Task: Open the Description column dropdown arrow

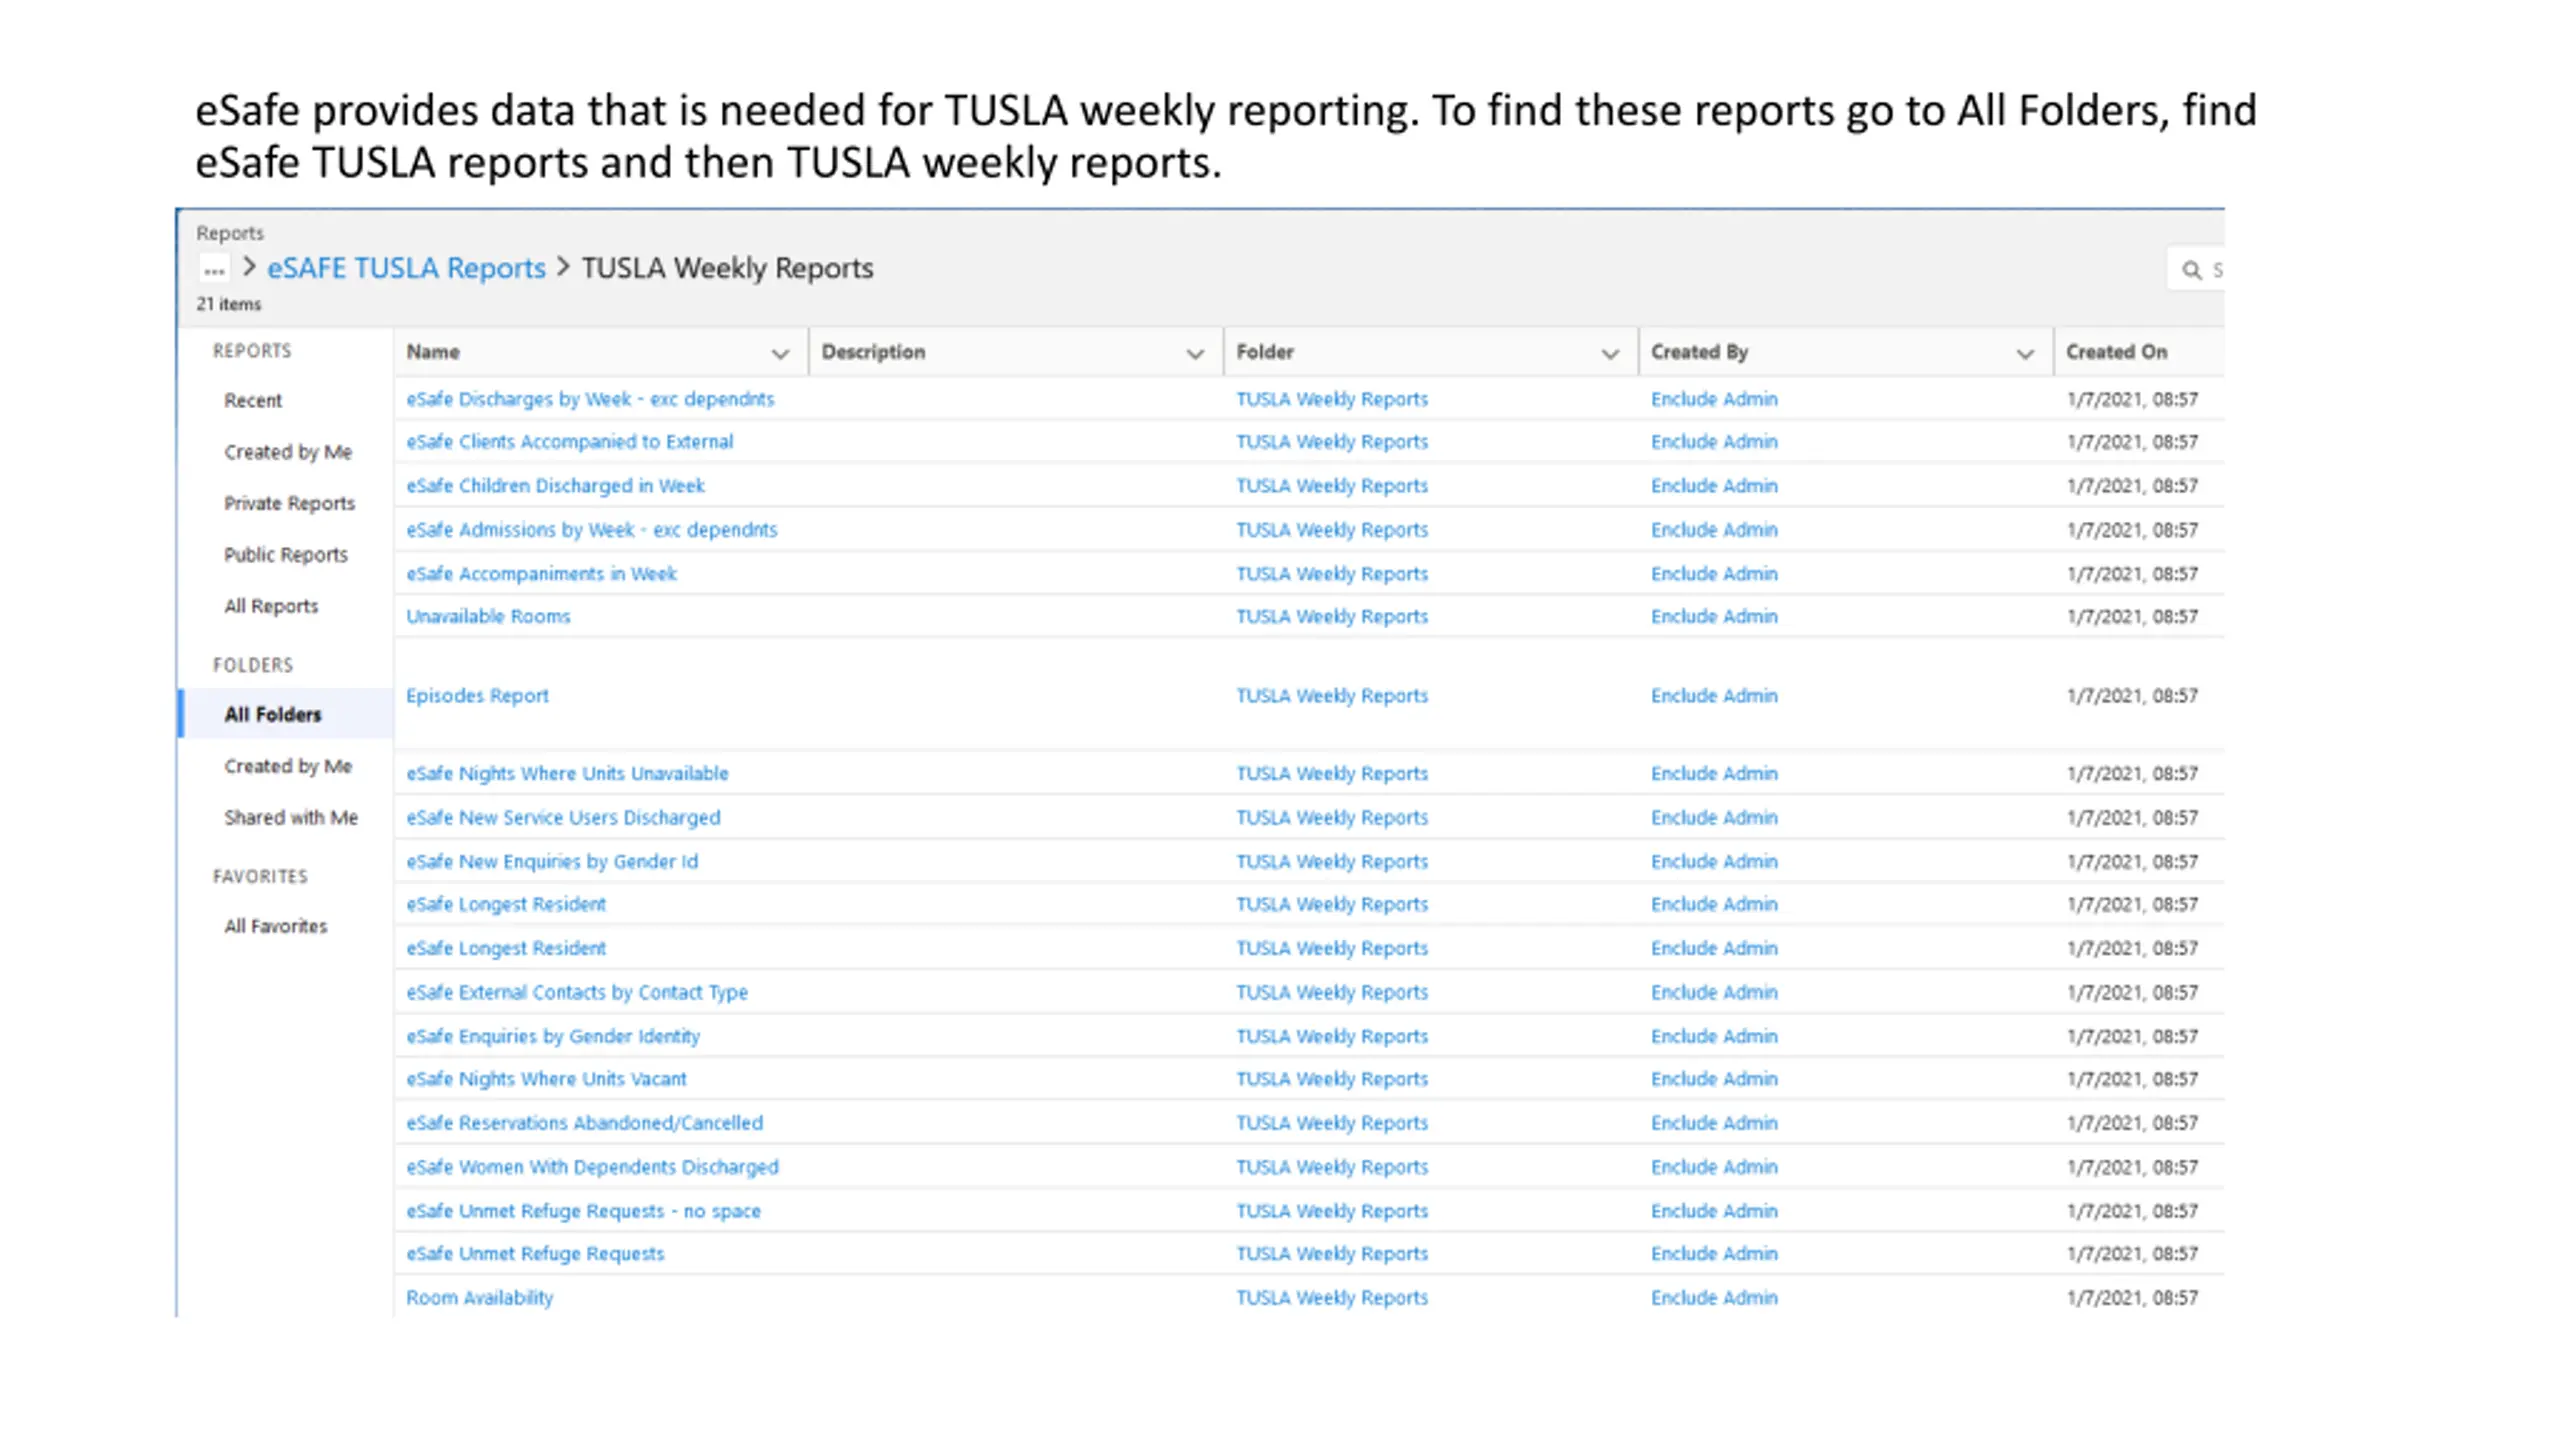Action: coord(1195,353)
